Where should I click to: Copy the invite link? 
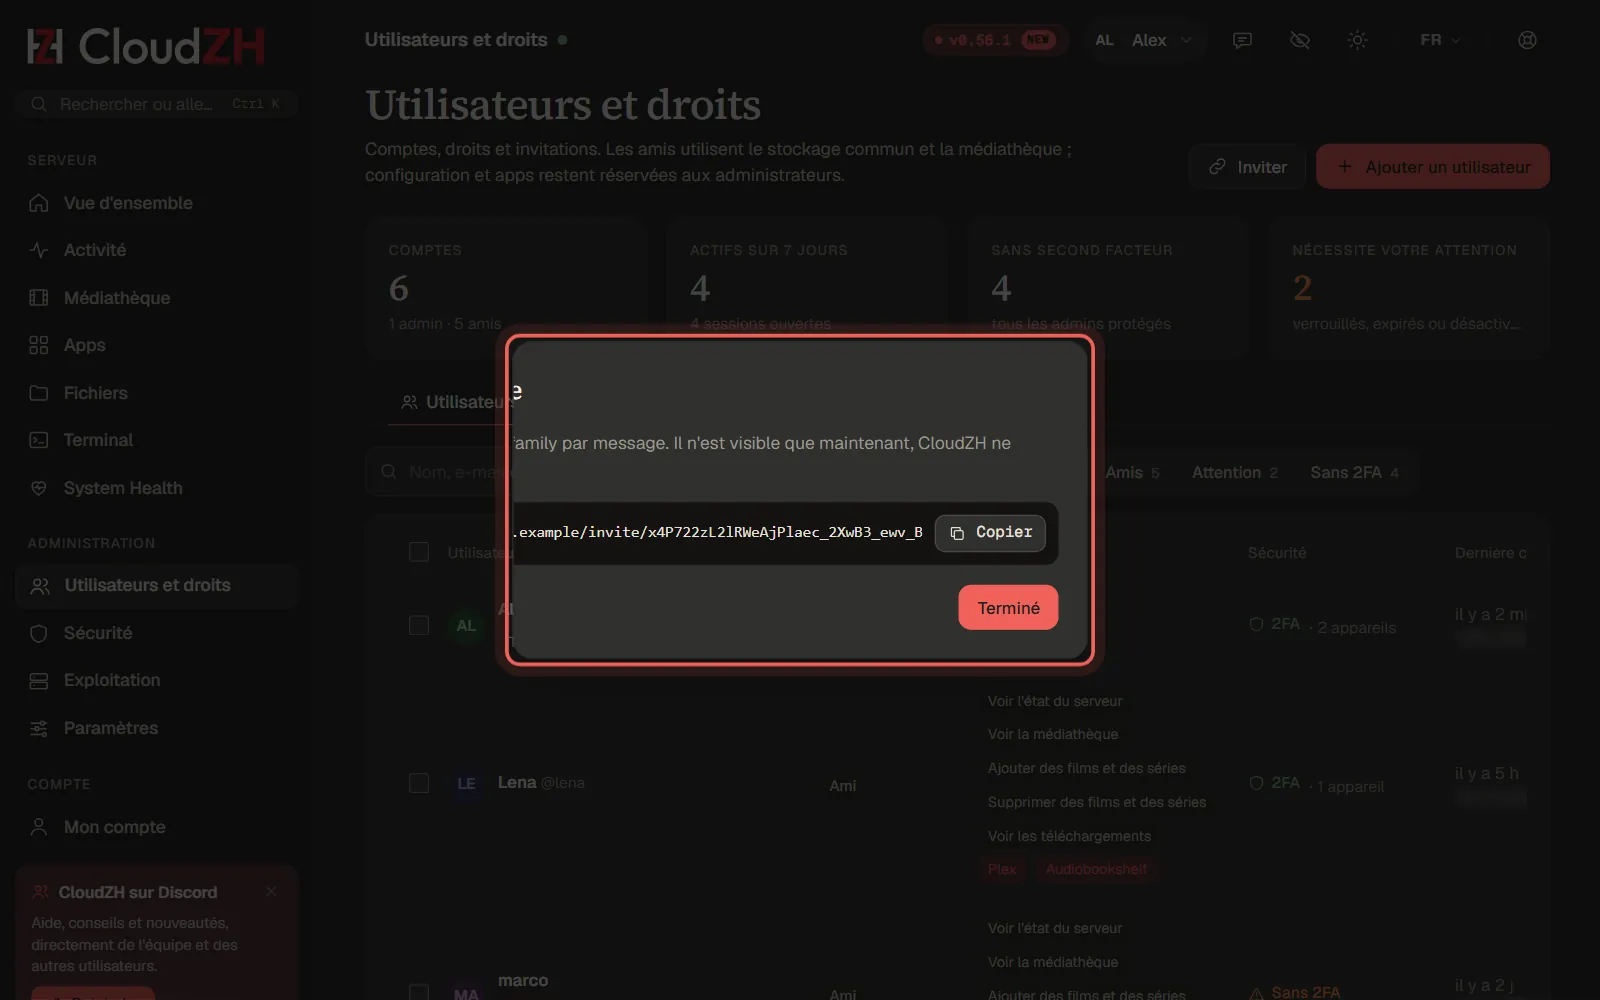pos(990,533)
